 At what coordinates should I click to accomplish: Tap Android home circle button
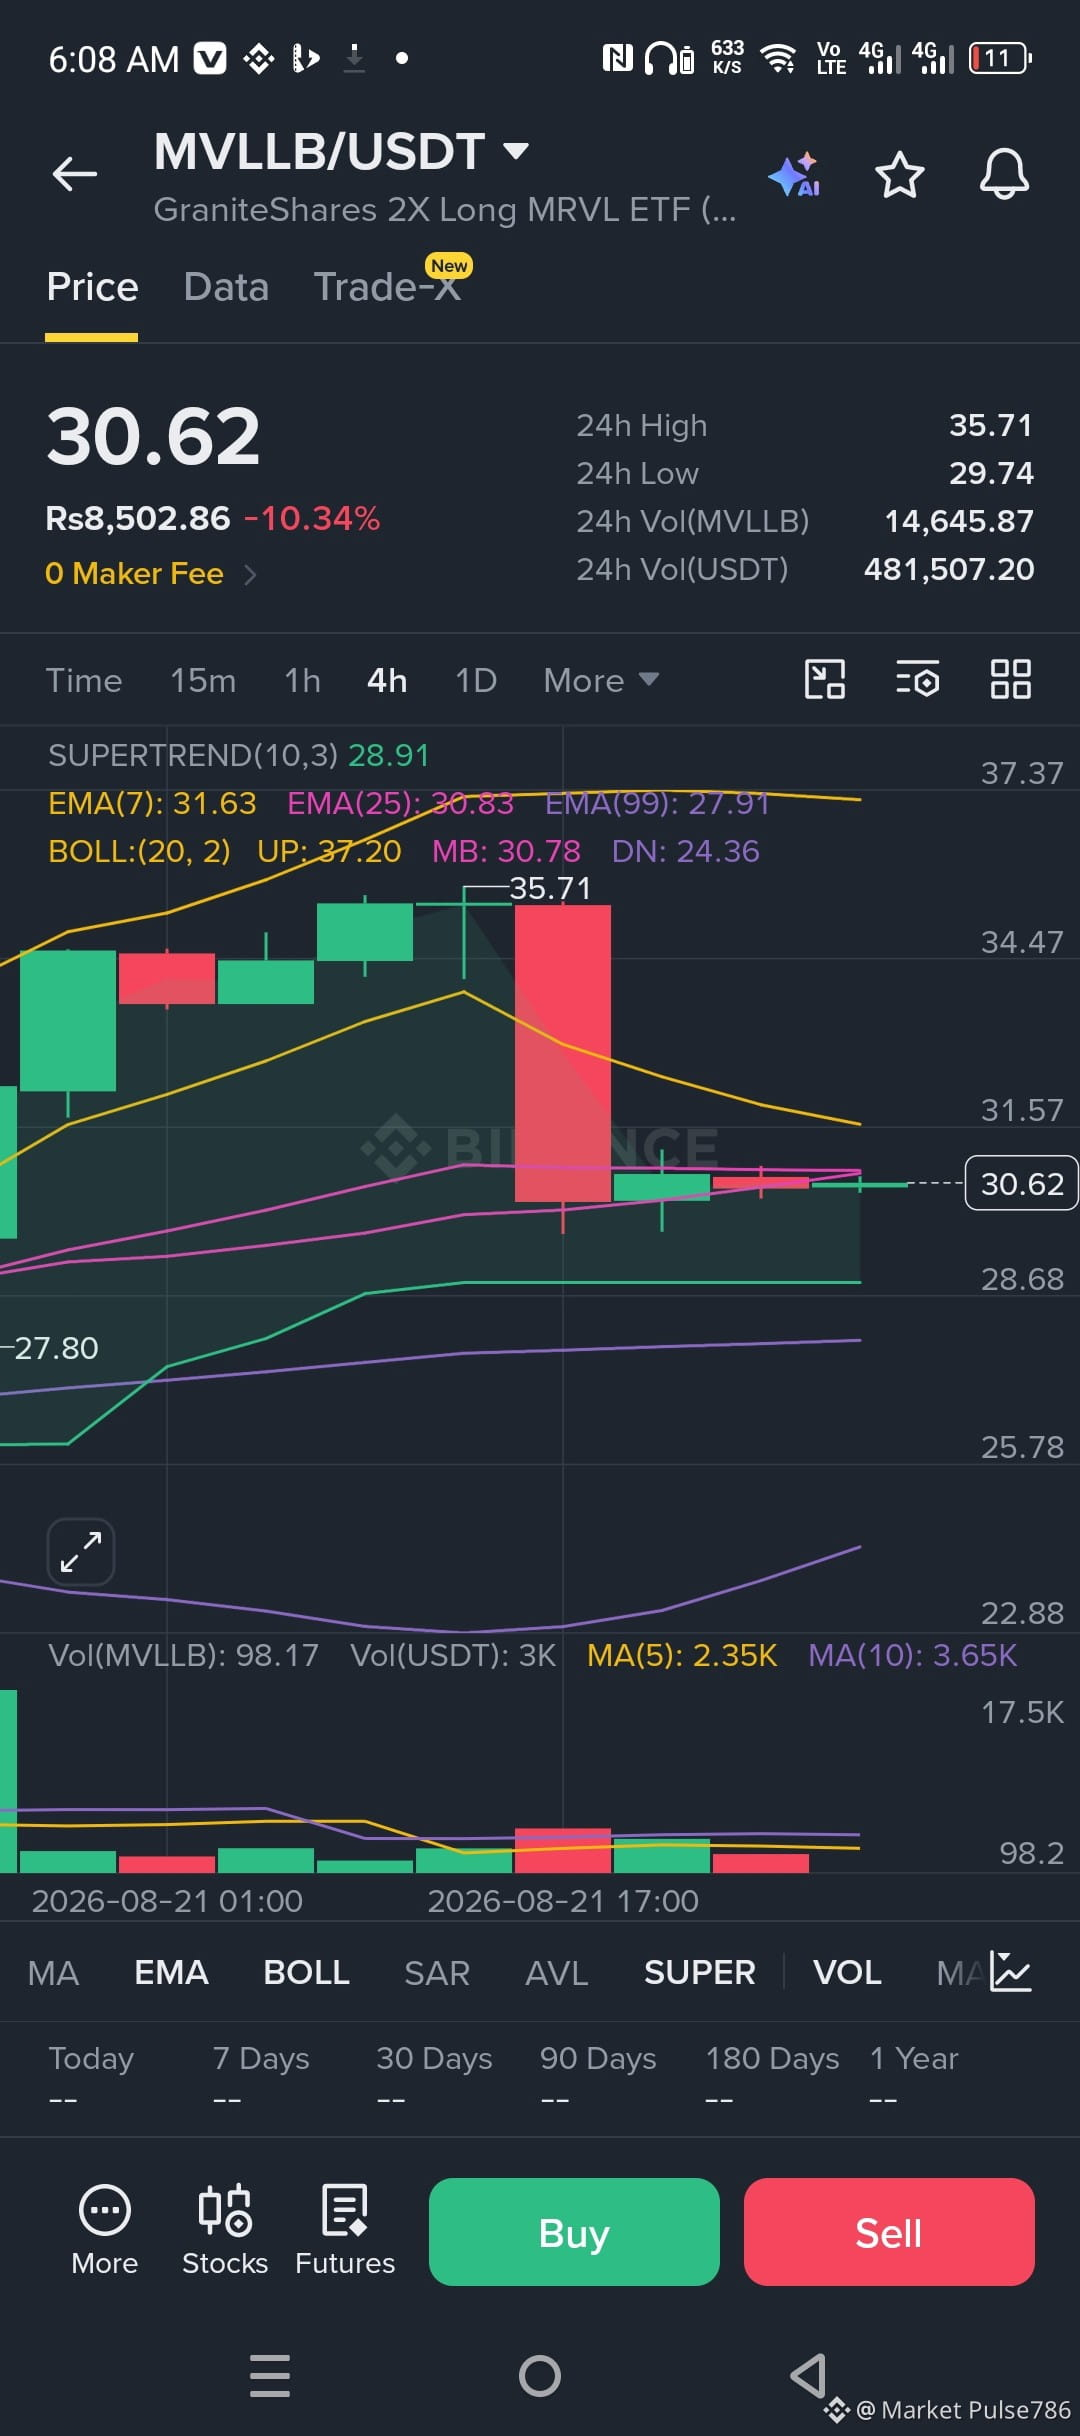tap(540, 2376)
